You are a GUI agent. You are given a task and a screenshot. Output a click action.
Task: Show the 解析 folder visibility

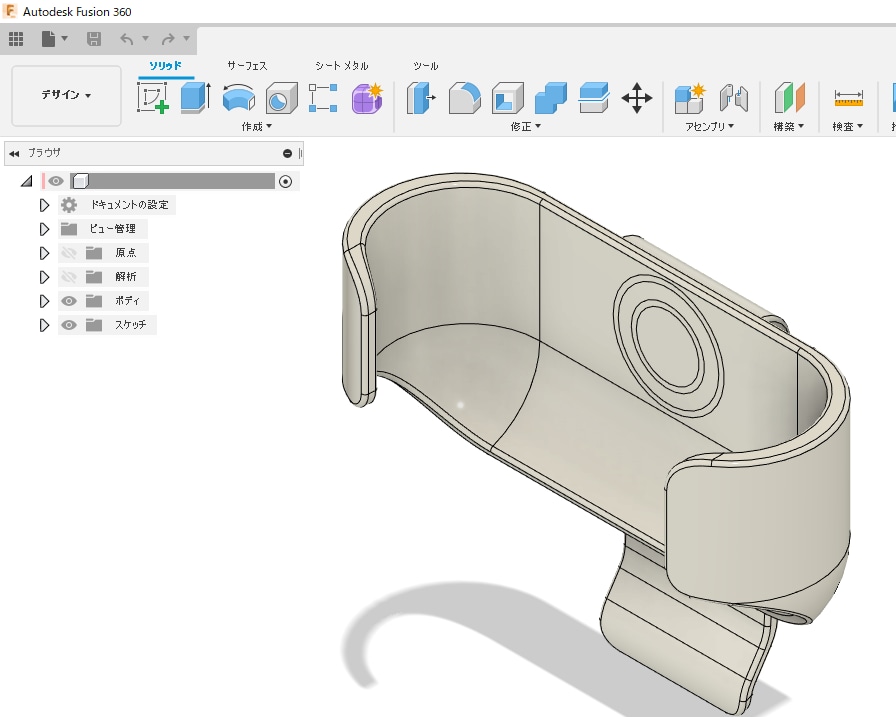coord(69,277)
